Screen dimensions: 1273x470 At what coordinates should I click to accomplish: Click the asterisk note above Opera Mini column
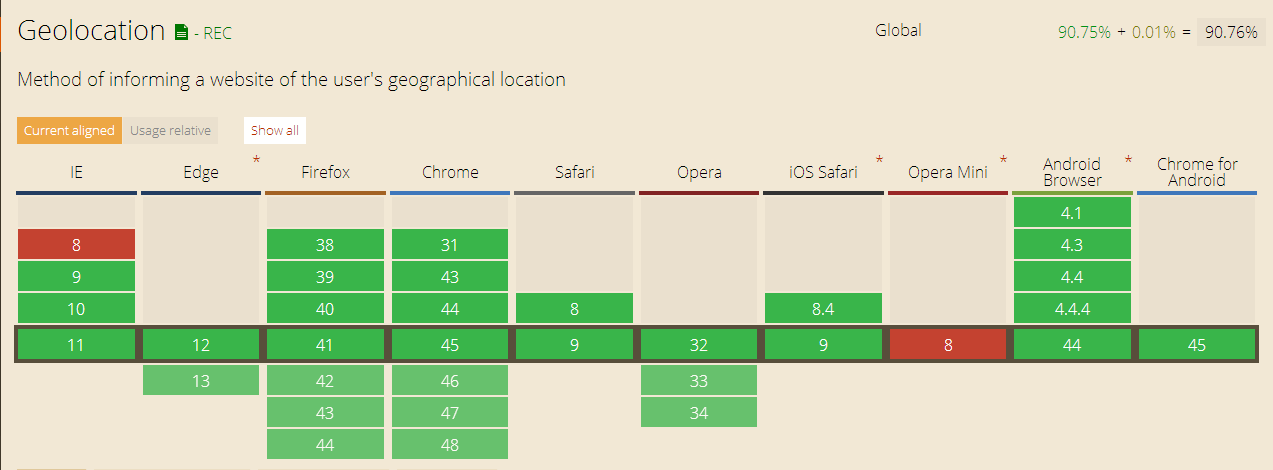[x=1003, y=160]
